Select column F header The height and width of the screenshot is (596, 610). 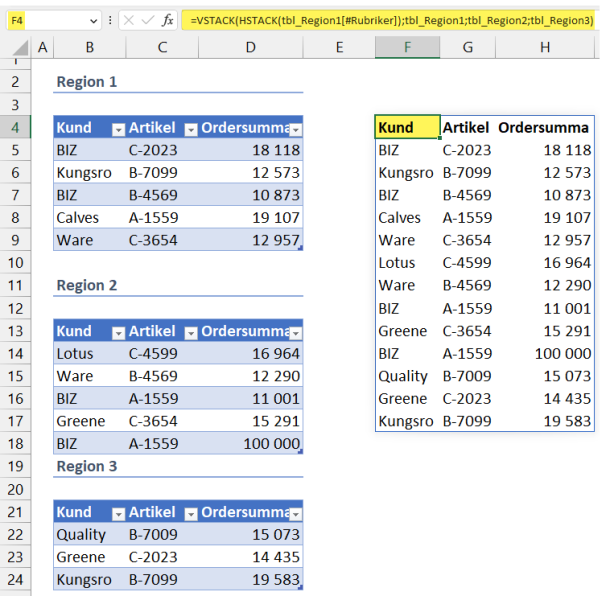[407, 47]
